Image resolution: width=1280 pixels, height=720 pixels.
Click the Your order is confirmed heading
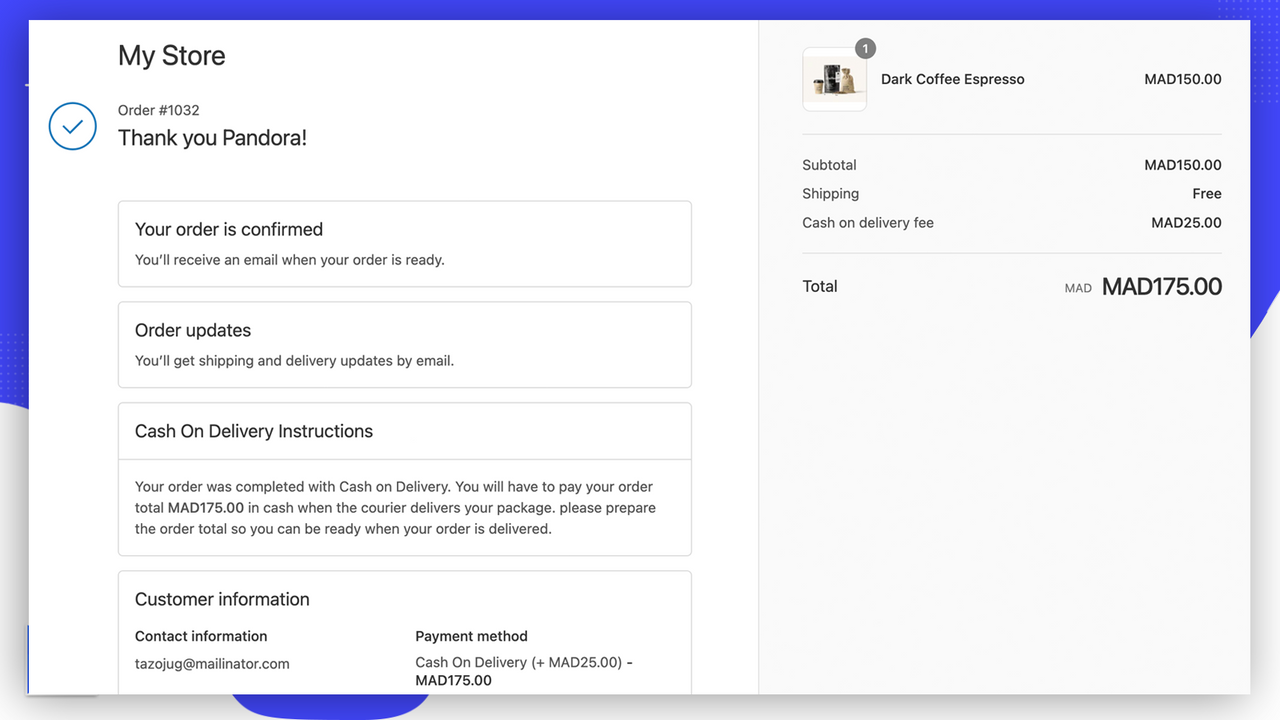click(x=229, y=229)
